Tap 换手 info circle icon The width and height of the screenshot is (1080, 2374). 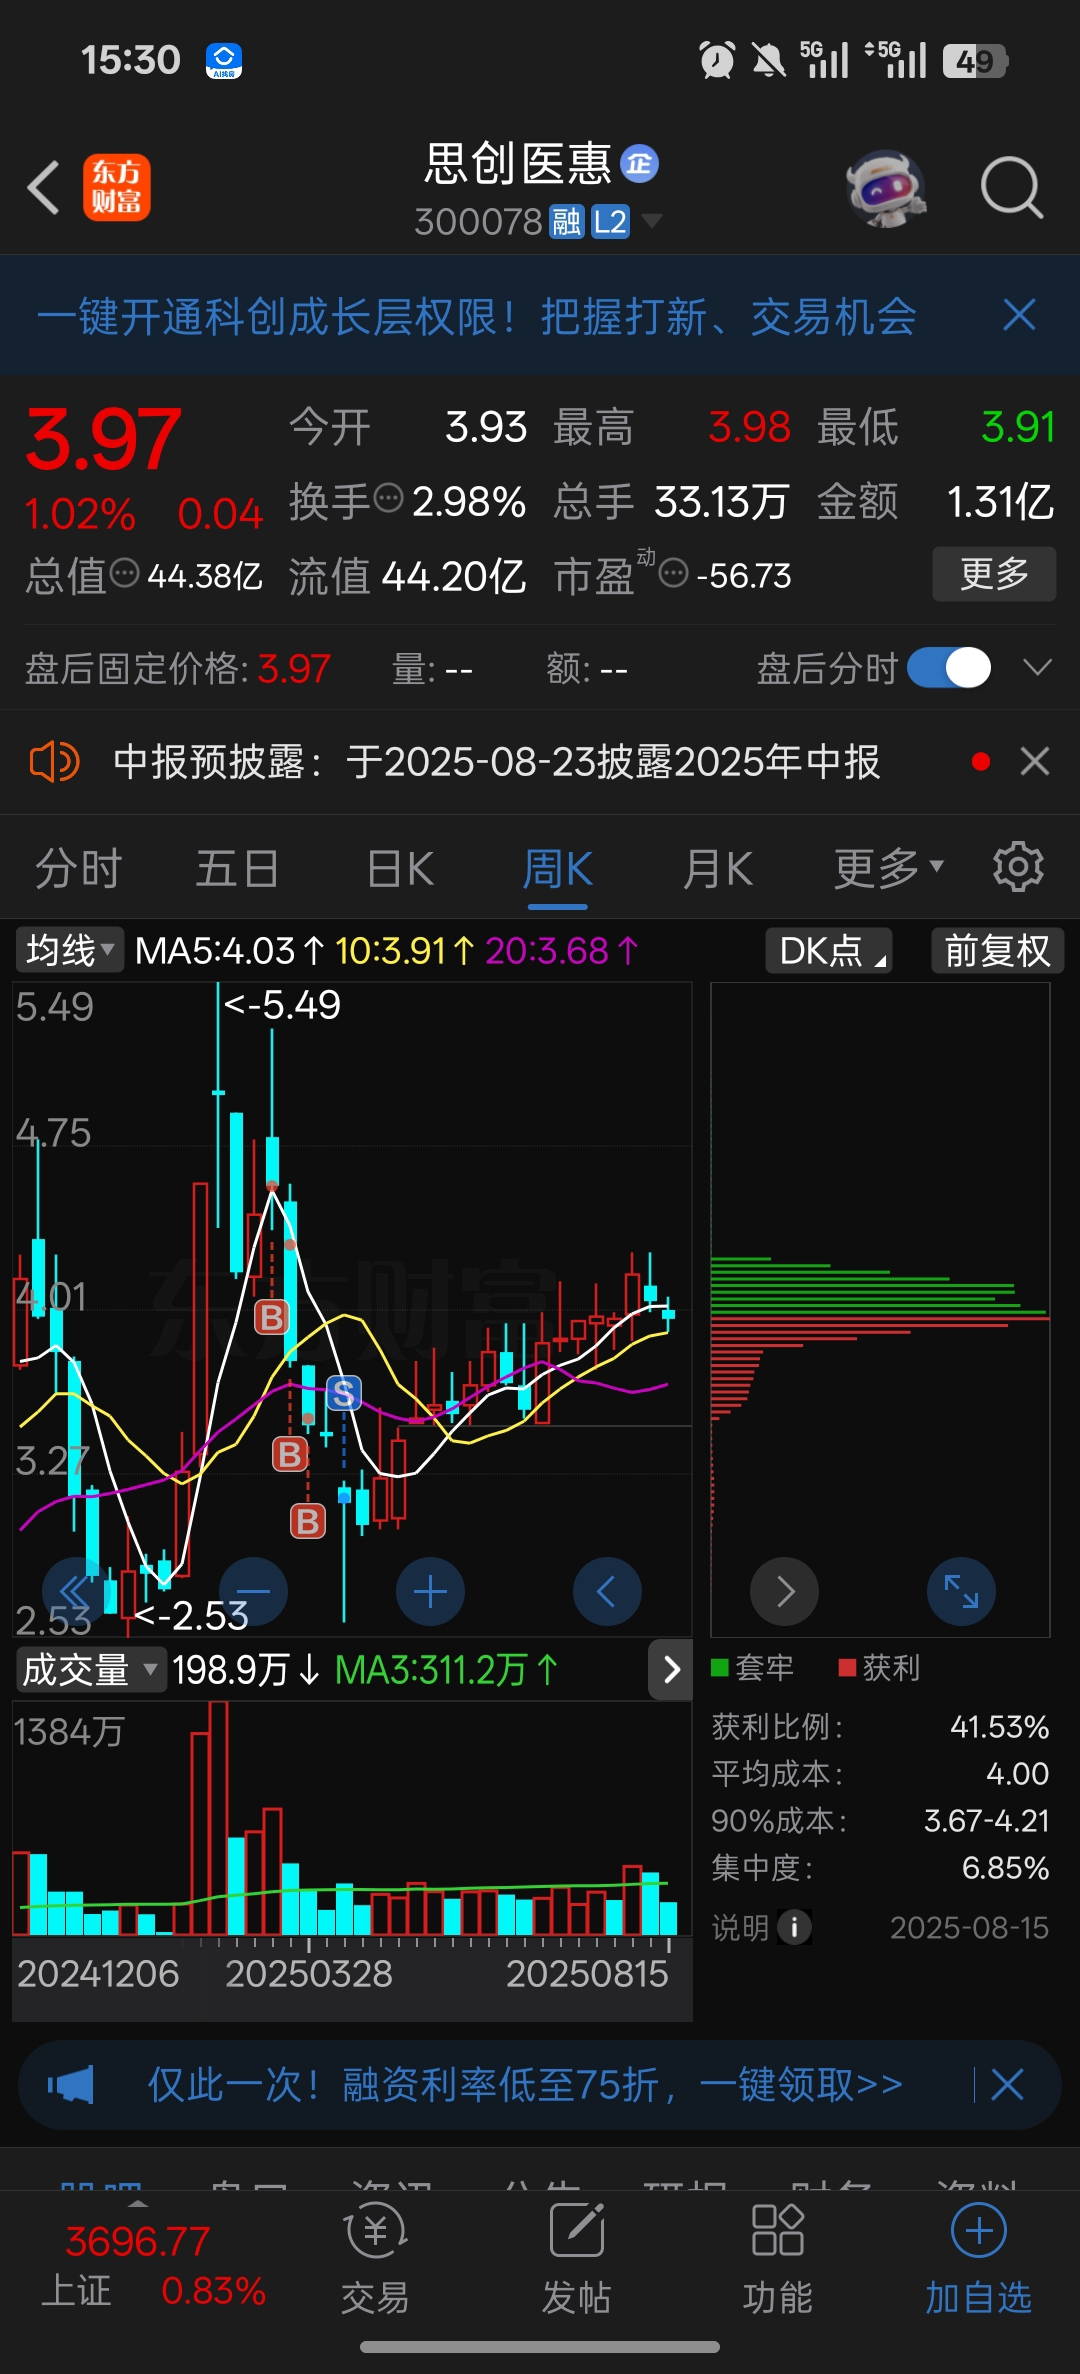coord(388,496)
